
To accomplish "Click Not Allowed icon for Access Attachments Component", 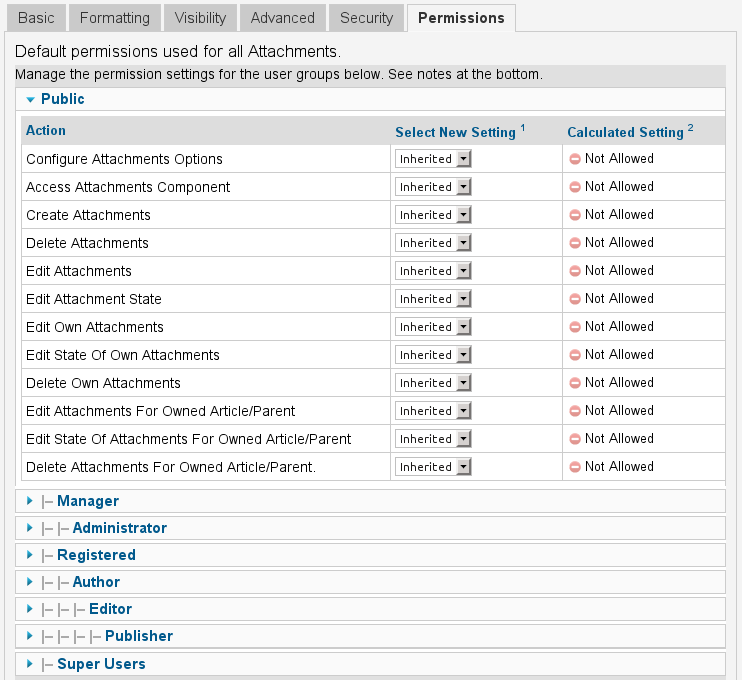I will [575, 187].
